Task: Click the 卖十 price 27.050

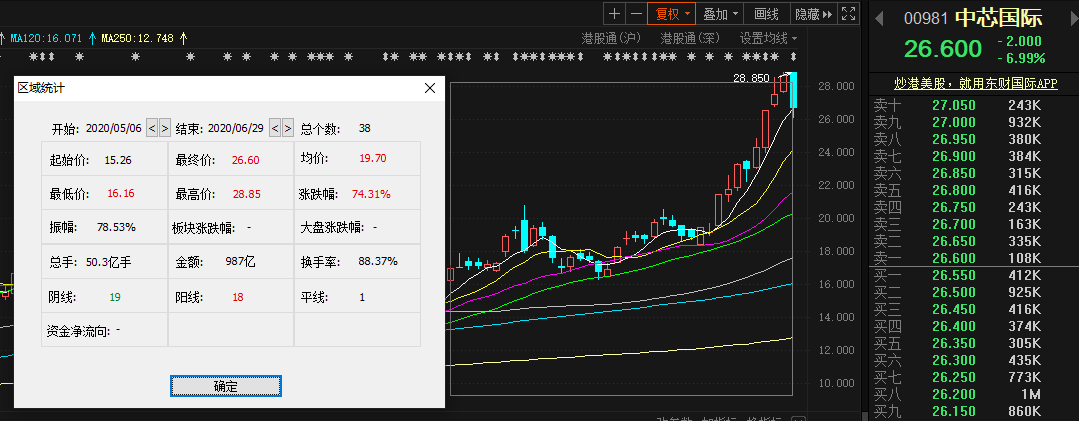Action: tap(954, 105)
